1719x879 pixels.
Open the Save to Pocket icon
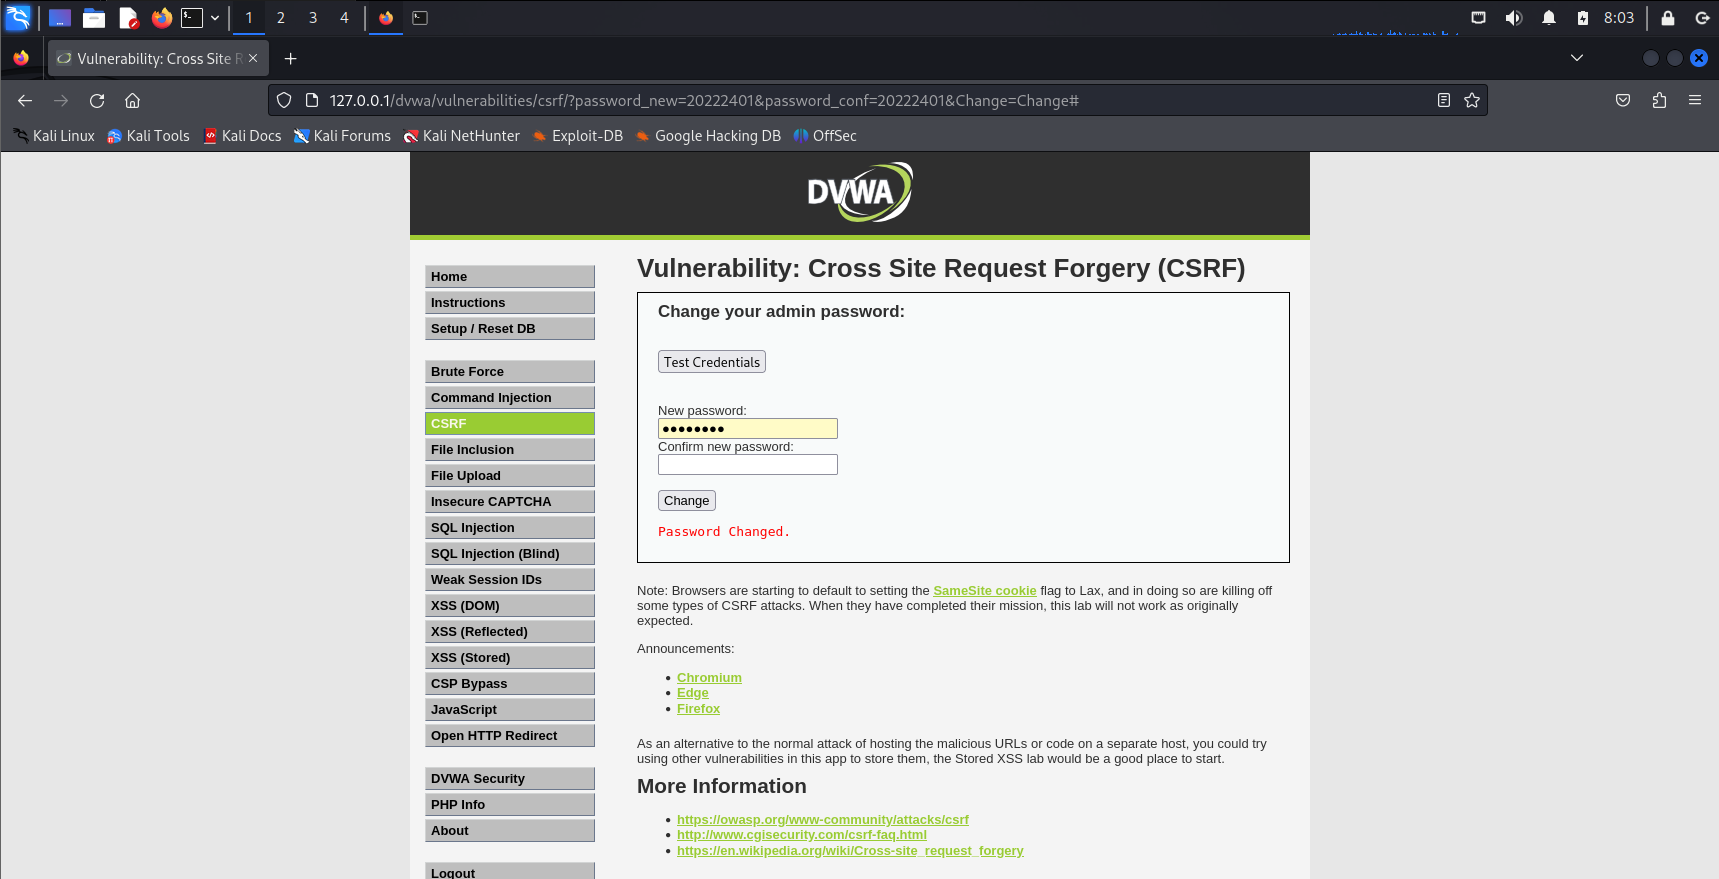point(1623,100)
